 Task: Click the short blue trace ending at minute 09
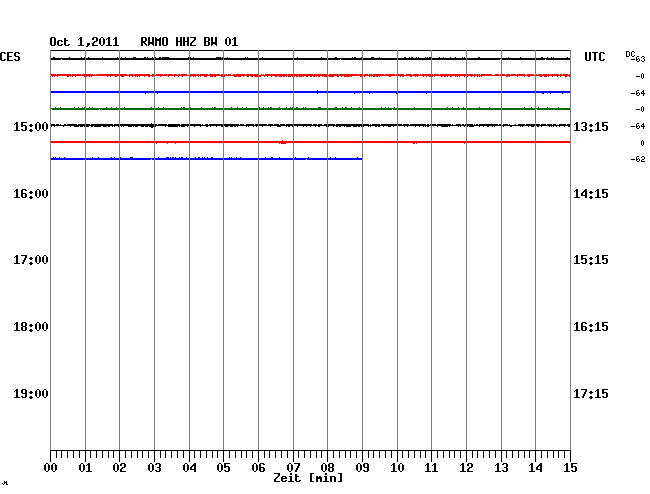(x=206, y=158)
